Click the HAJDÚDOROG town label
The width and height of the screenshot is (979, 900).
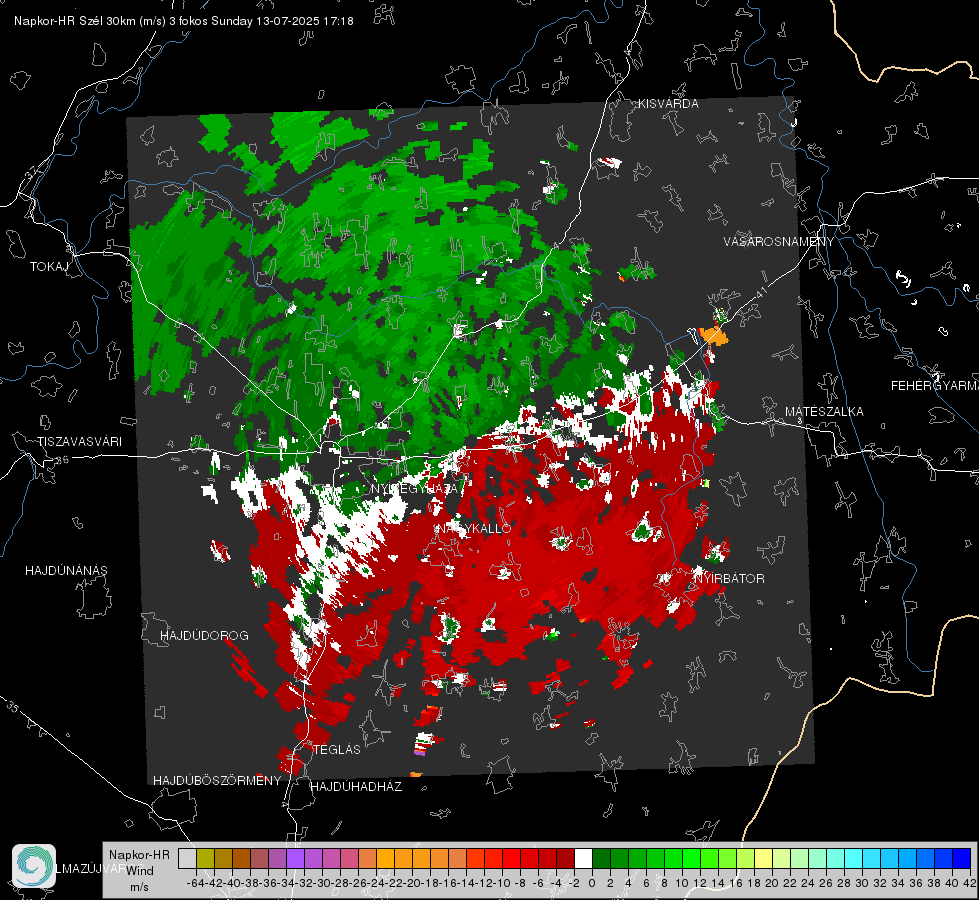tap(204, 635)
